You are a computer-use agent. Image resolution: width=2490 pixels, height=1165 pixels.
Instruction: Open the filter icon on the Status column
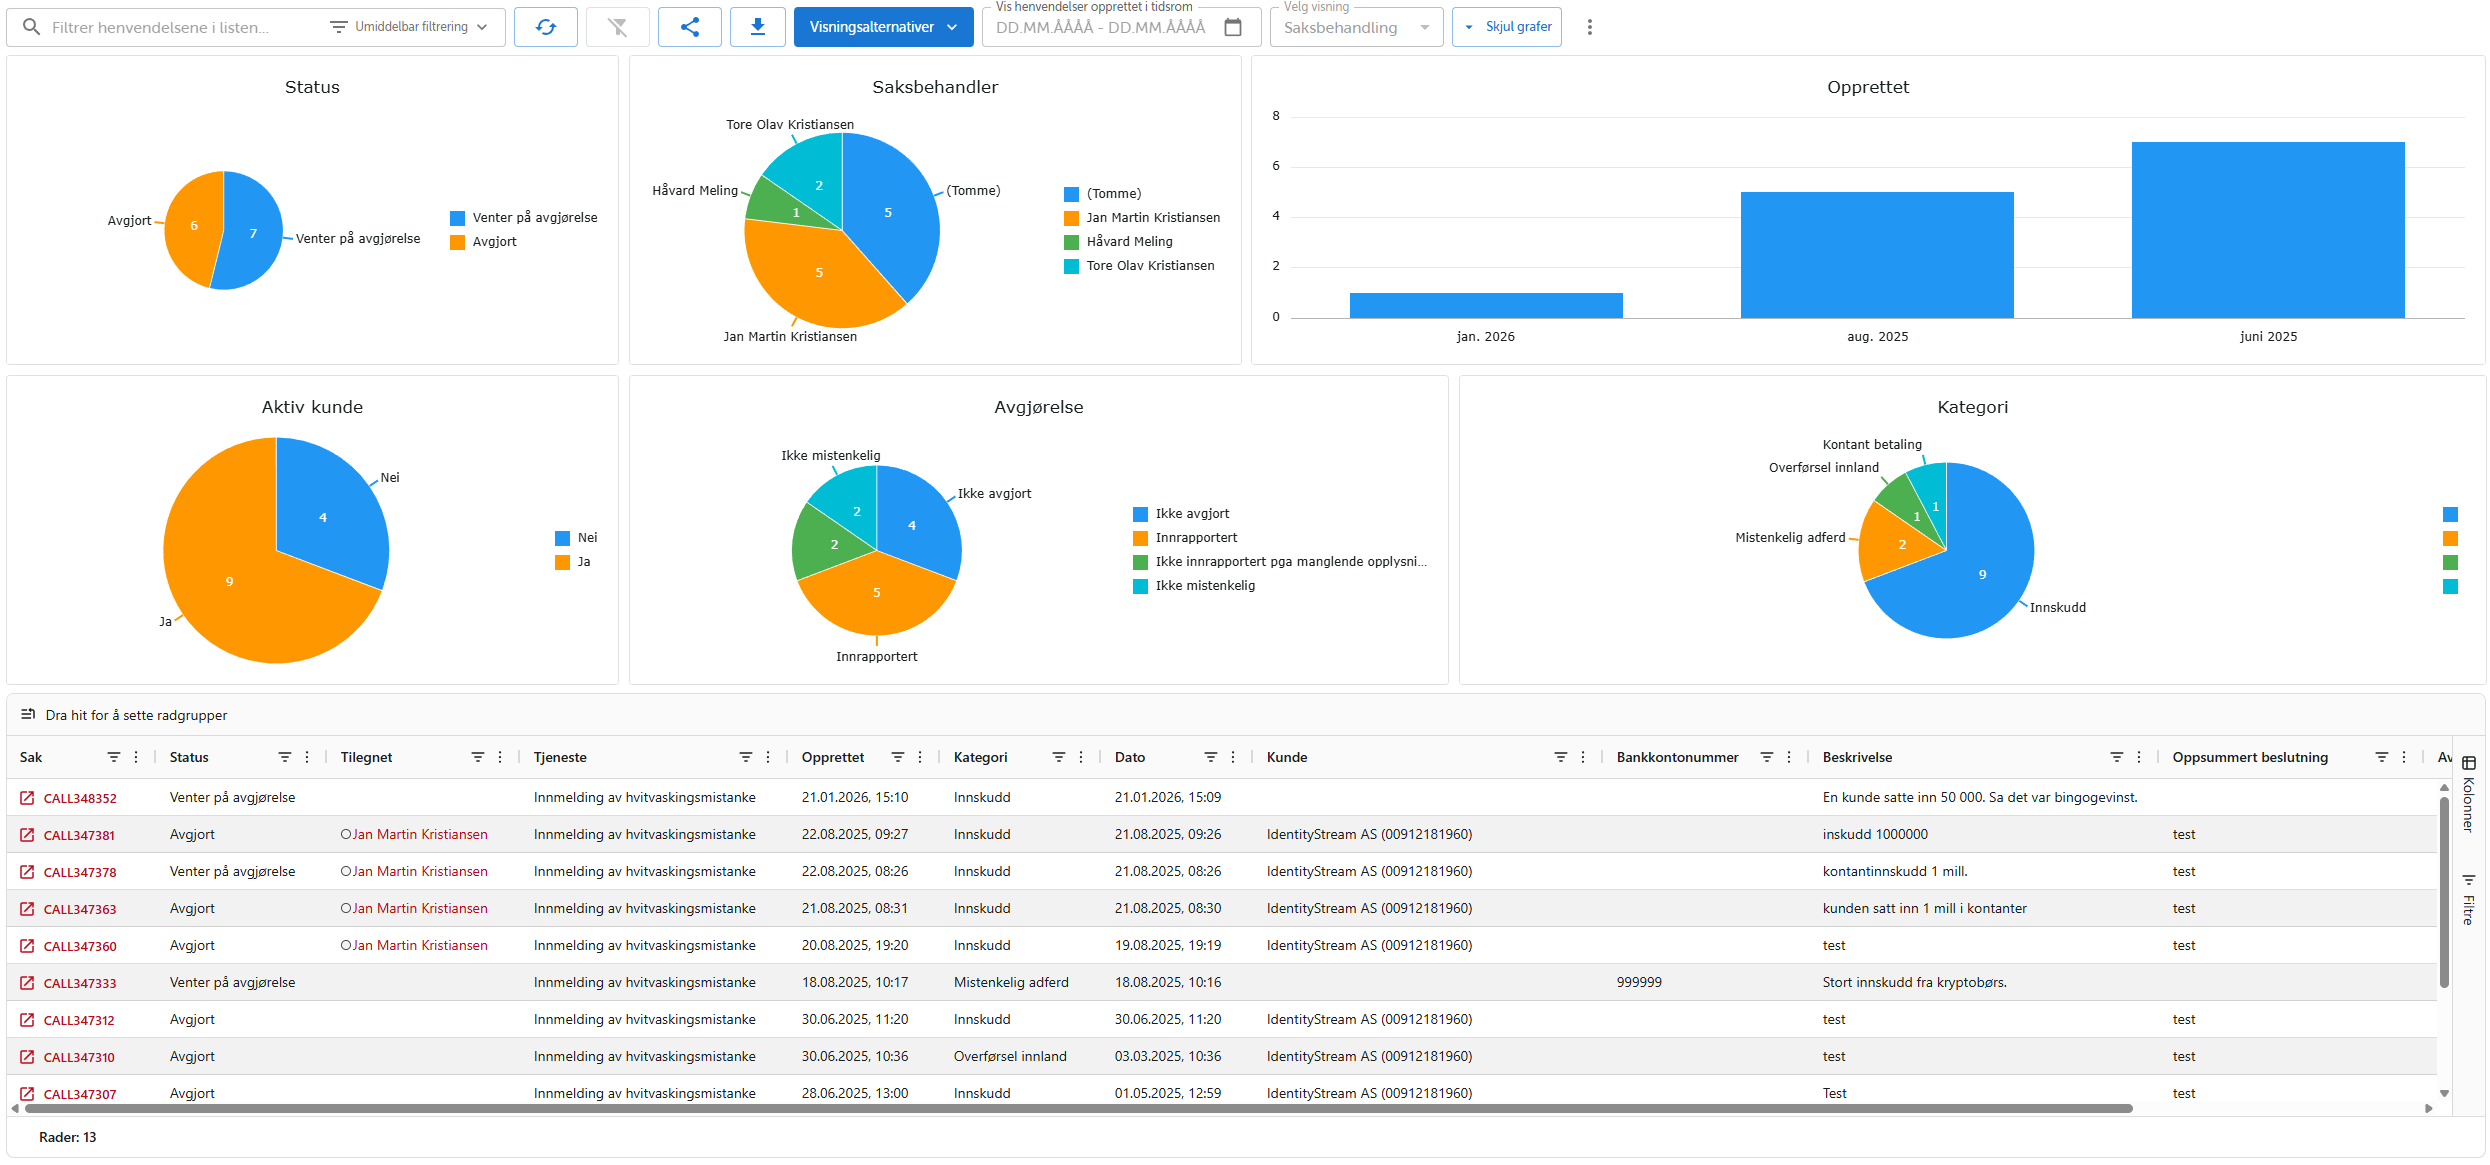pyautogui.click(x=285, y=757)
